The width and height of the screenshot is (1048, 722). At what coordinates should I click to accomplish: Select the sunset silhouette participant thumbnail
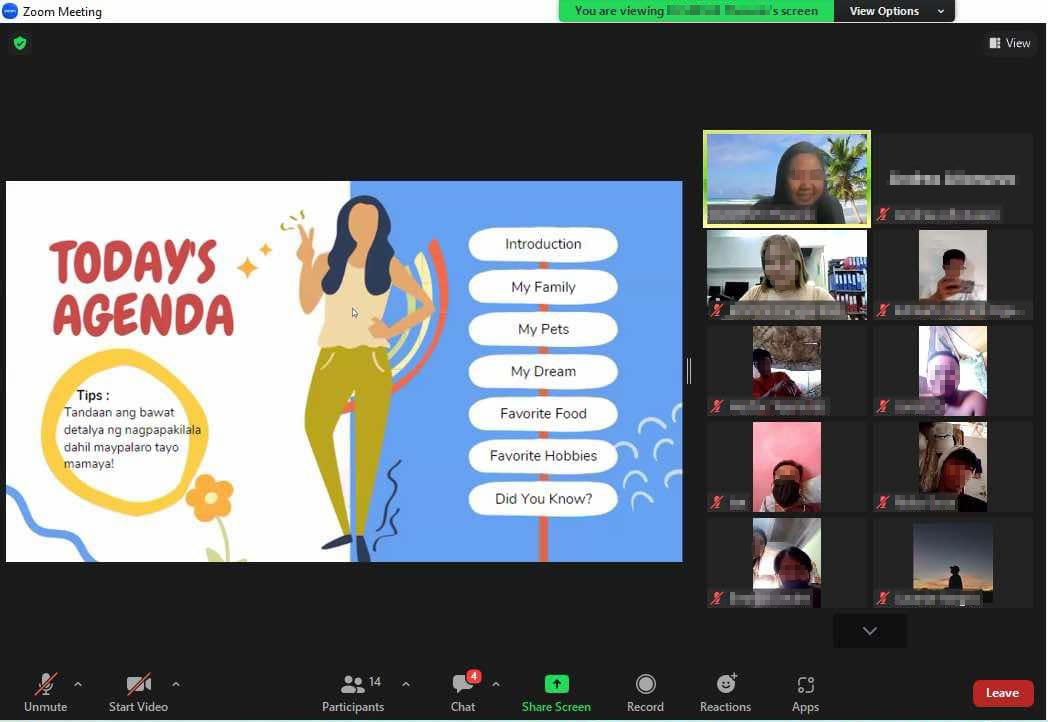tap(952, 562)
